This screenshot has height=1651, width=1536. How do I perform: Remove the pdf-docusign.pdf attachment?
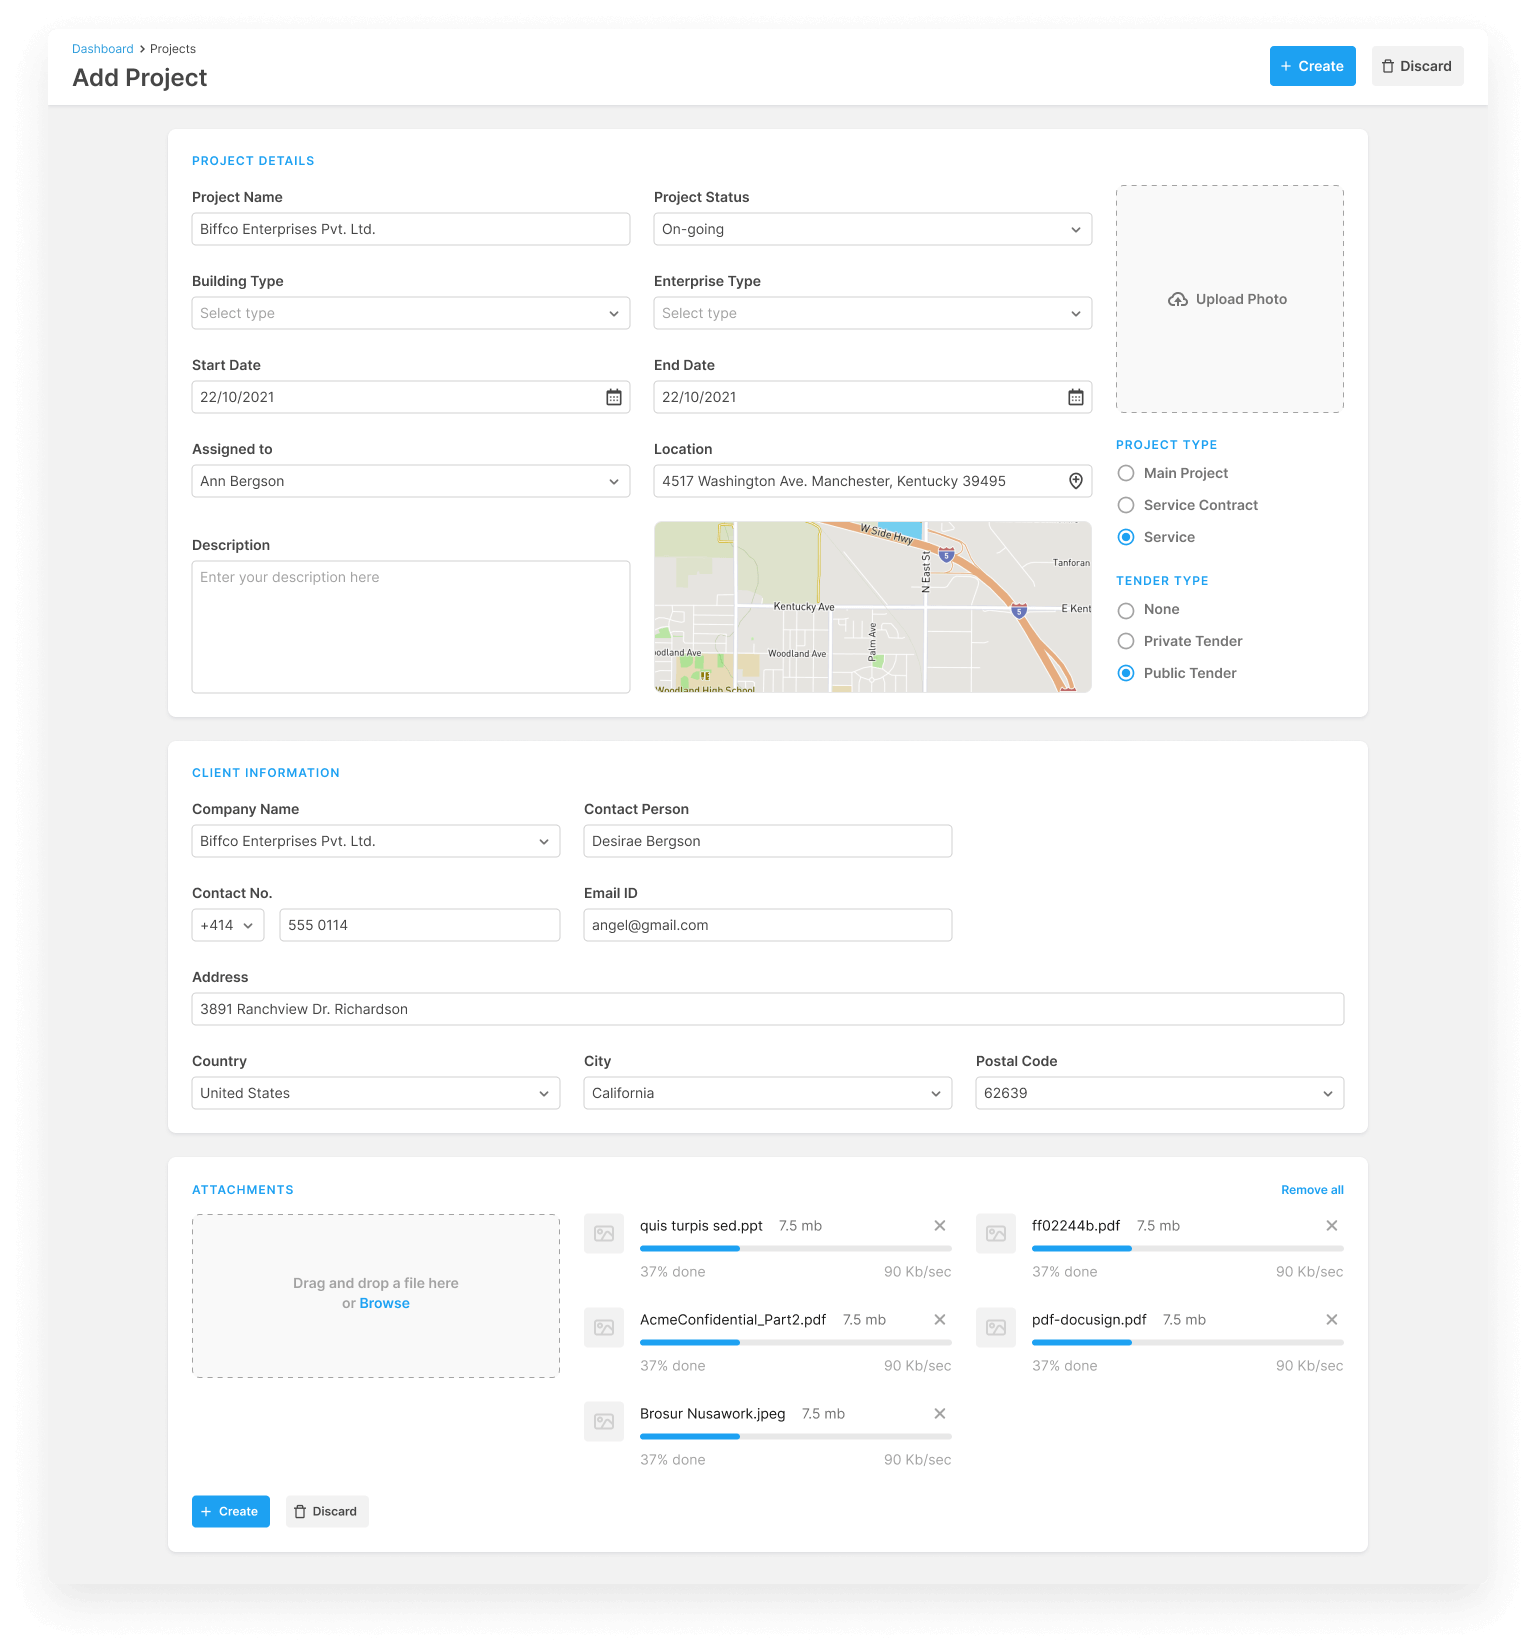pos(1331,1320)
